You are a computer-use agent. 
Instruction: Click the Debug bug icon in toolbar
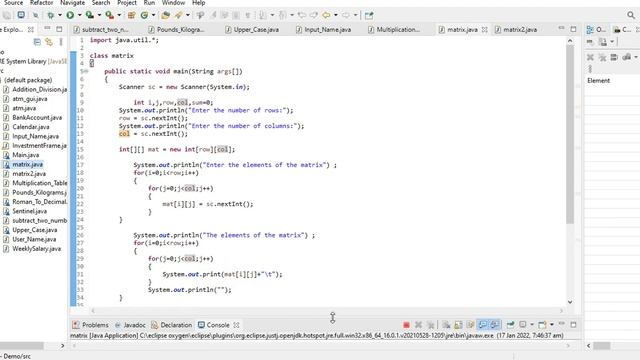51,16
